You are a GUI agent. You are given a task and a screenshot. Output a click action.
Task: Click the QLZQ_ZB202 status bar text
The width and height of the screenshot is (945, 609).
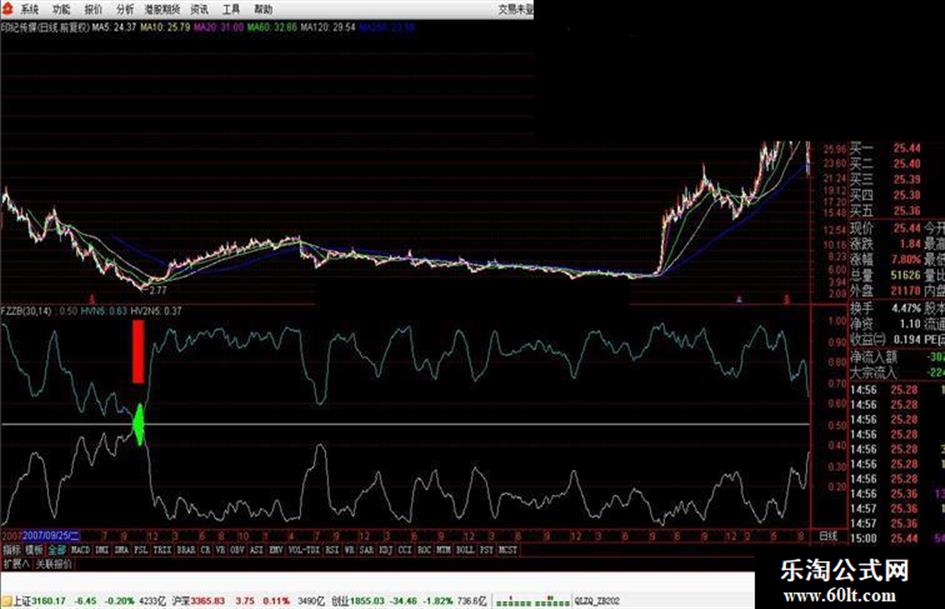coord(597,601)
